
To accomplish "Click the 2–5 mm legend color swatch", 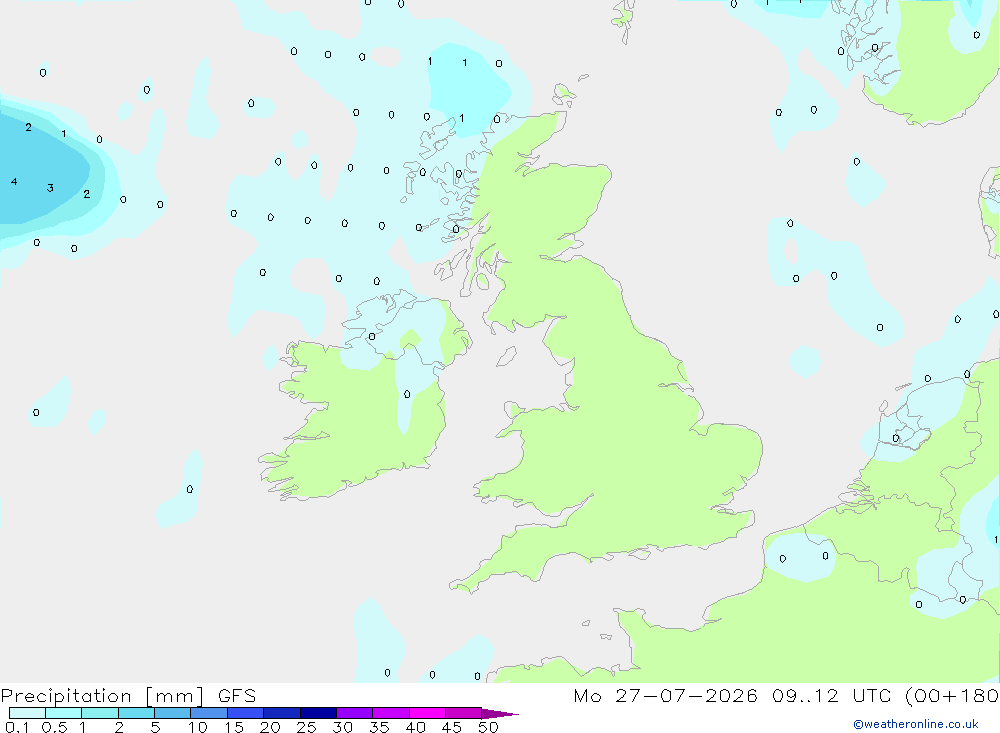I will pos(136,713).
